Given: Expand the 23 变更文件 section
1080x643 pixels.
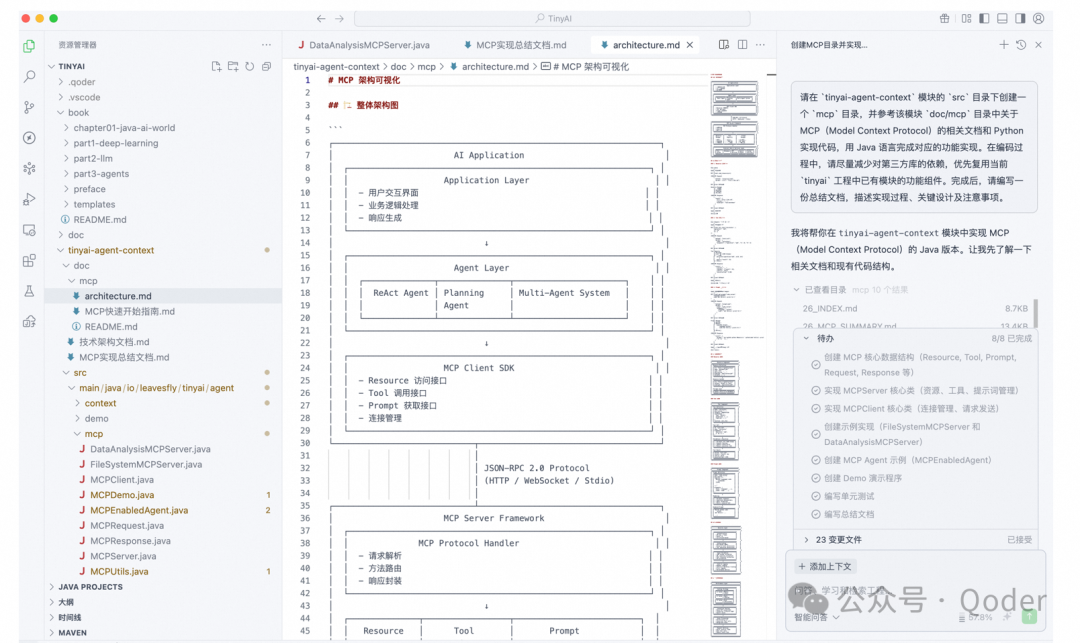Looking at the screenshot, I should click(x=838, y=540).
